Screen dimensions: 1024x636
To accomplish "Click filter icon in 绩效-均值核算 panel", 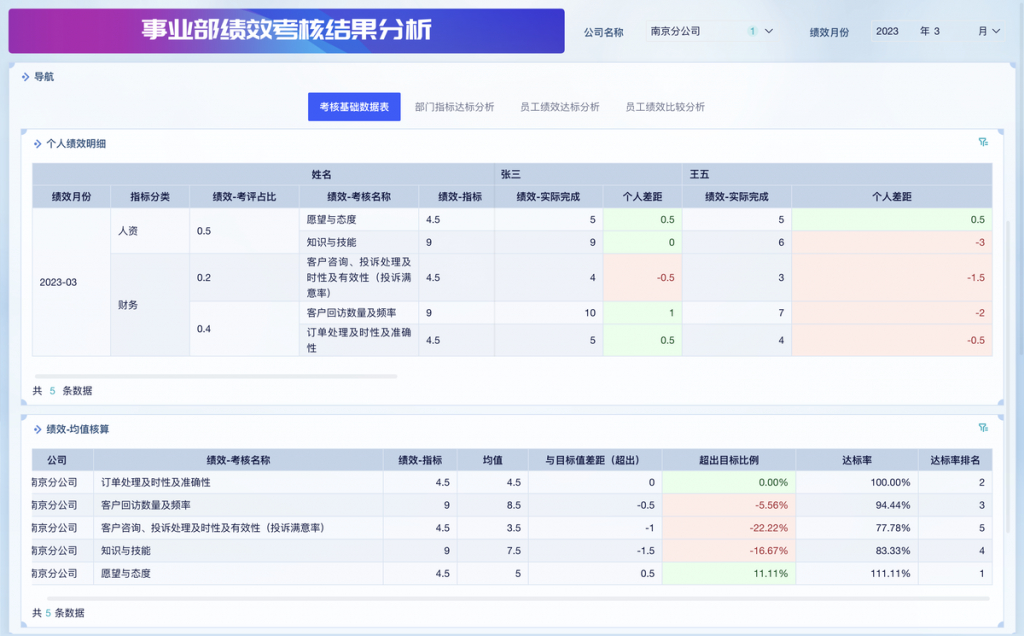I will pyautogui.click(x=983, y=428).
